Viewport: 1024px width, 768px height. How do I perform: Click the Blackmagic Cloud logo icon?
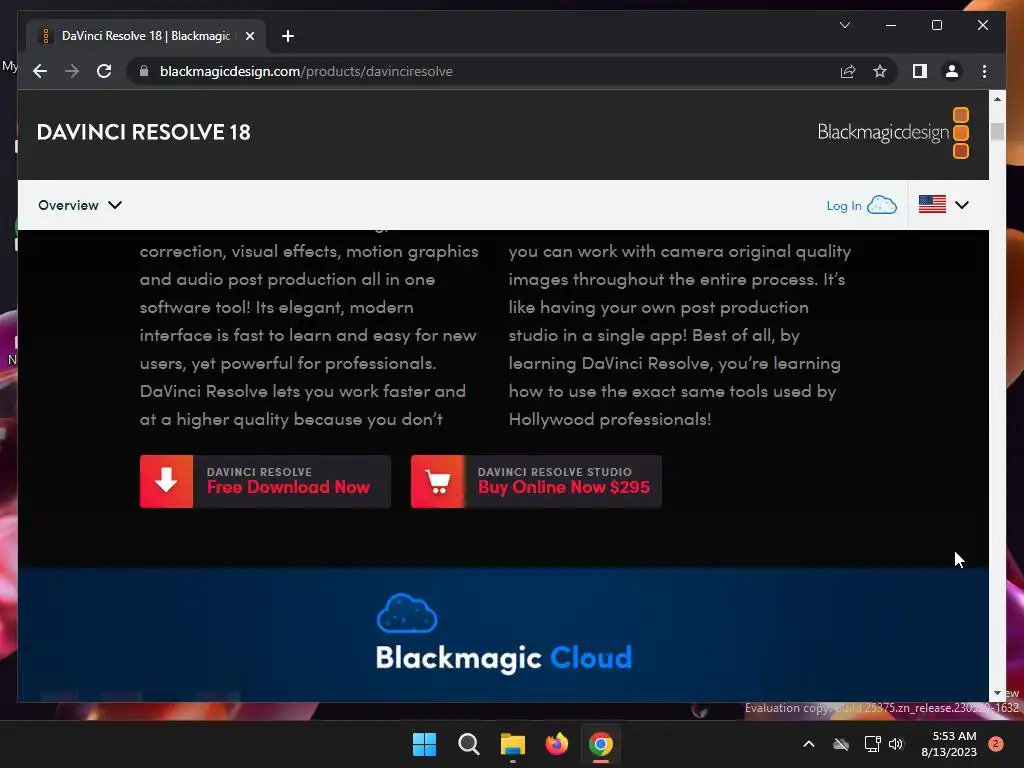407,613
